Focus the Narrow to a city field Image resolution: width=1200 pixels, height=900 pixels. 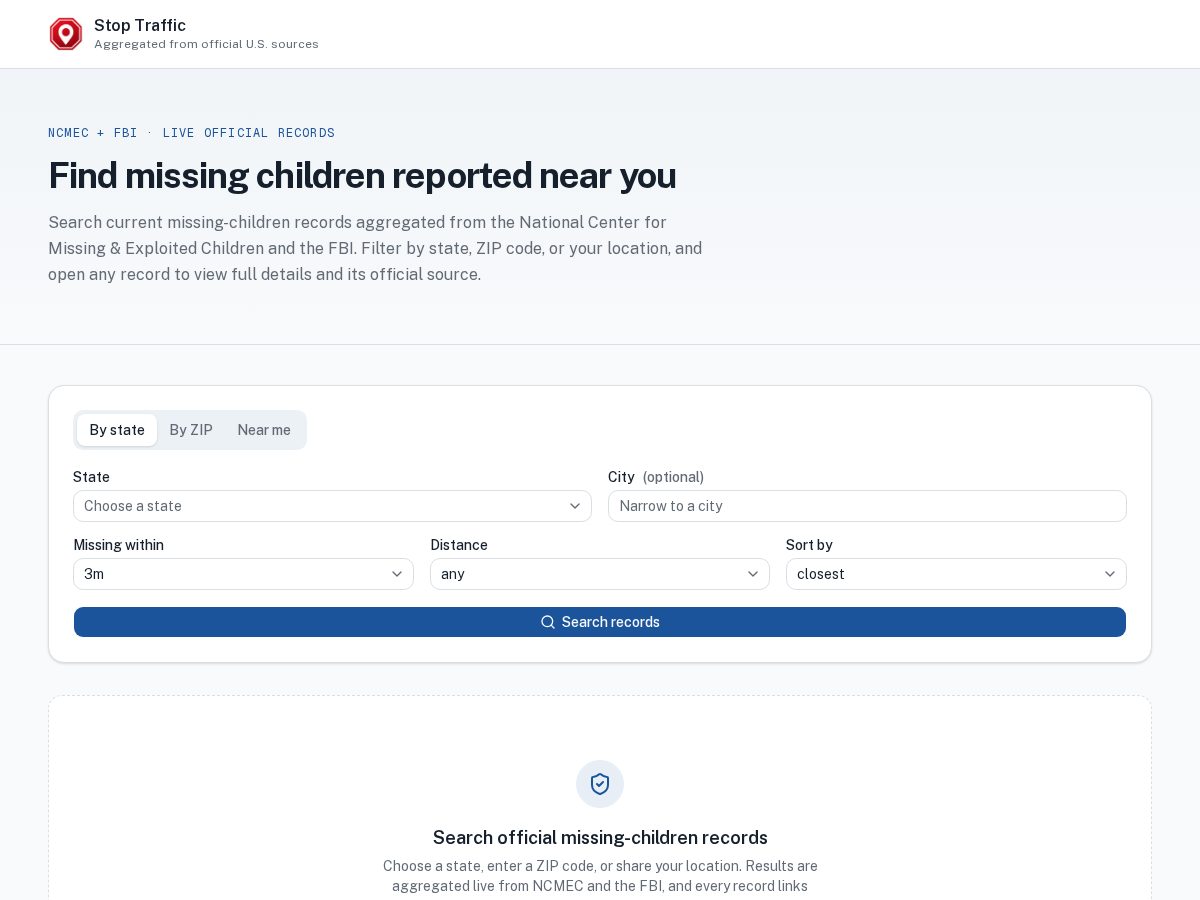[867, 506]
